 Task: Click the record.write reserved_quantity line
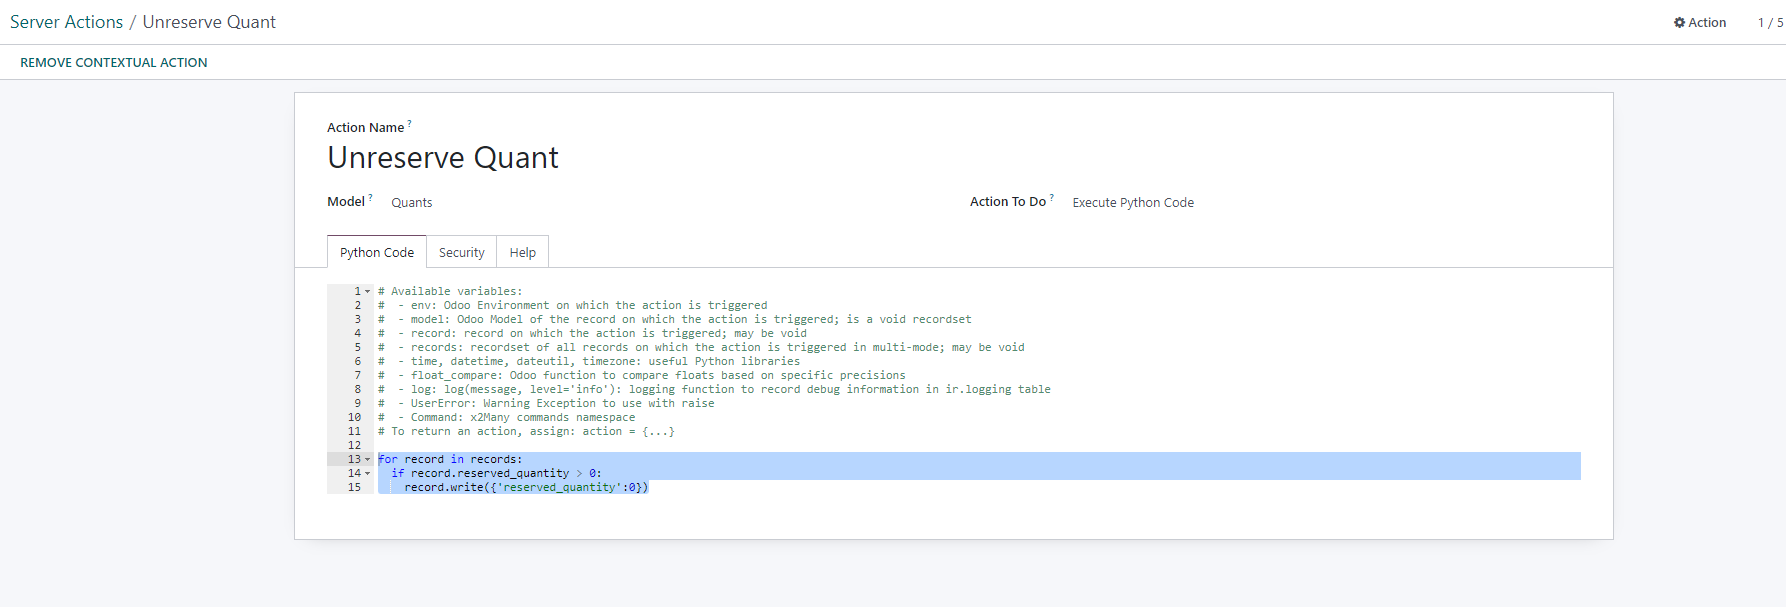click(x=526, y=487)
